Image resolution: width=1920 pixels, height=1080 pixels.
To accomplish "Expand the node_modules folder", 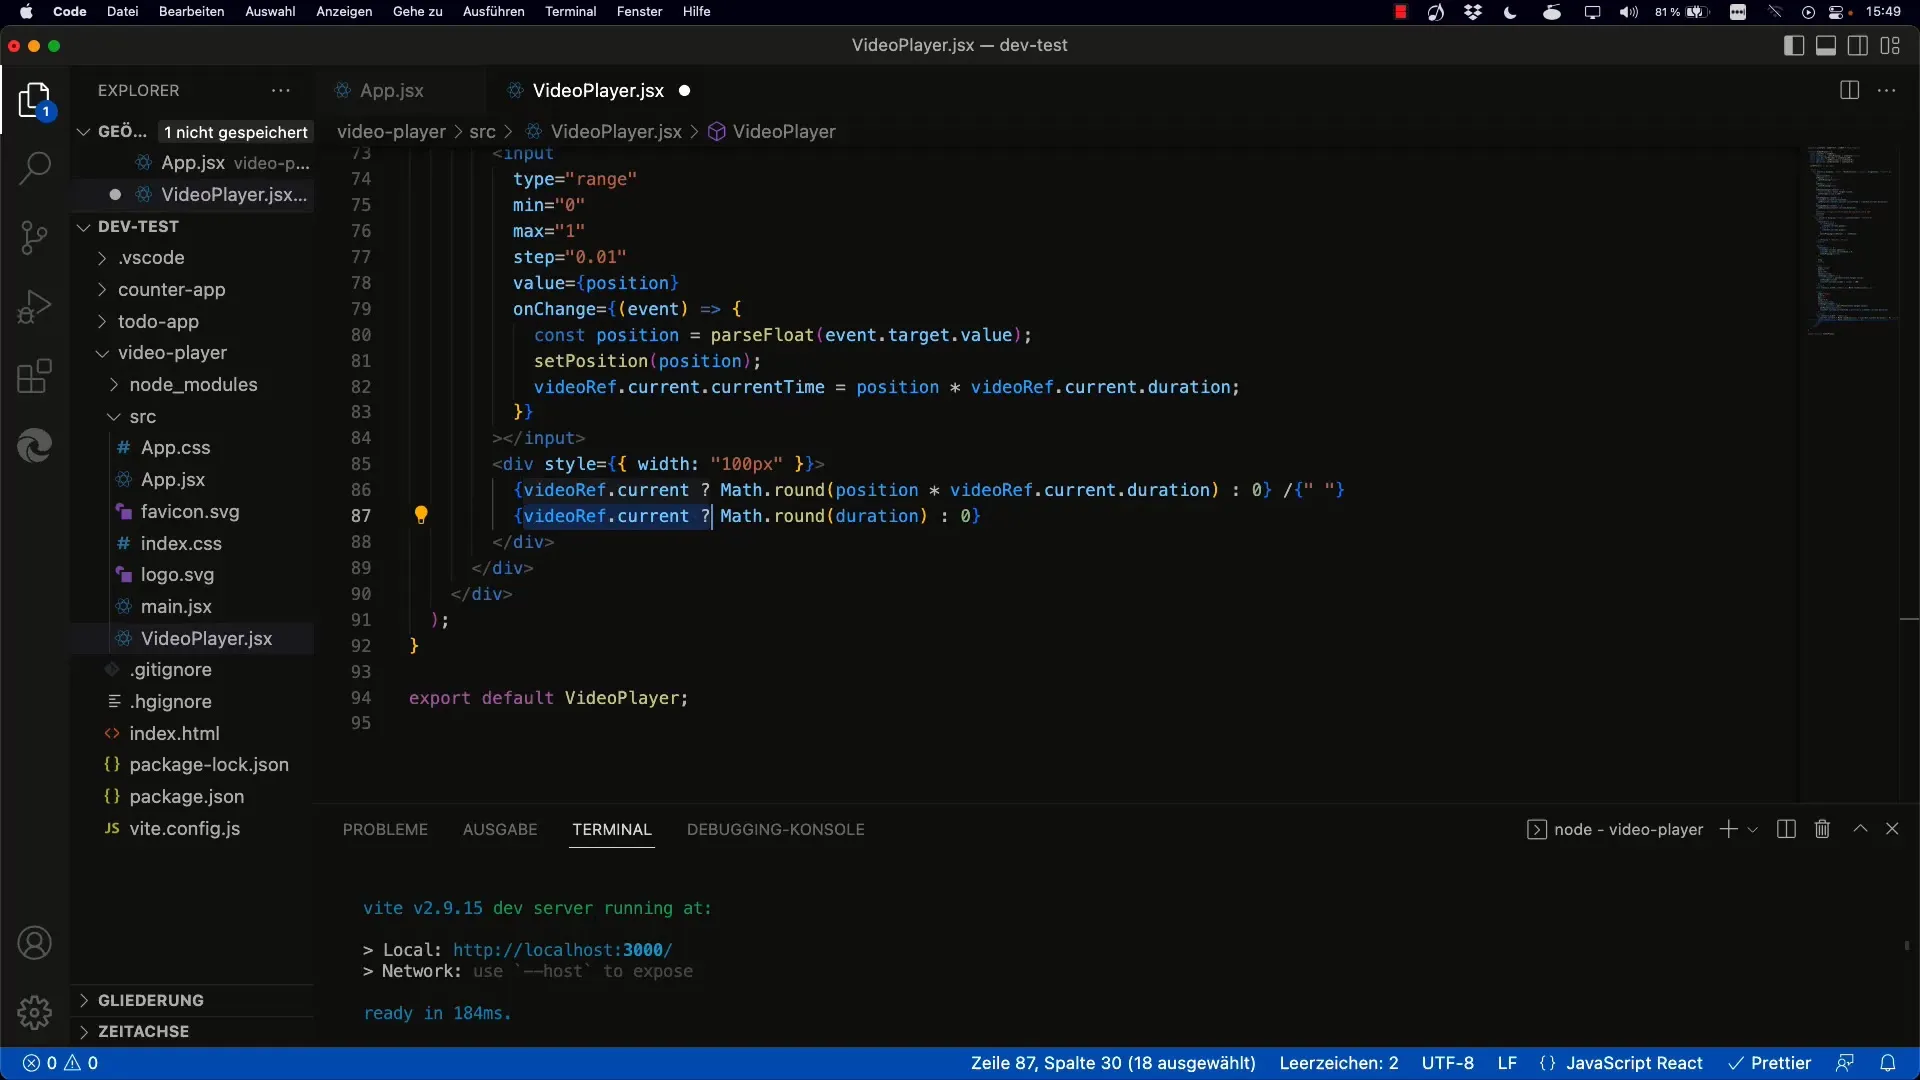I will point(192,385).
